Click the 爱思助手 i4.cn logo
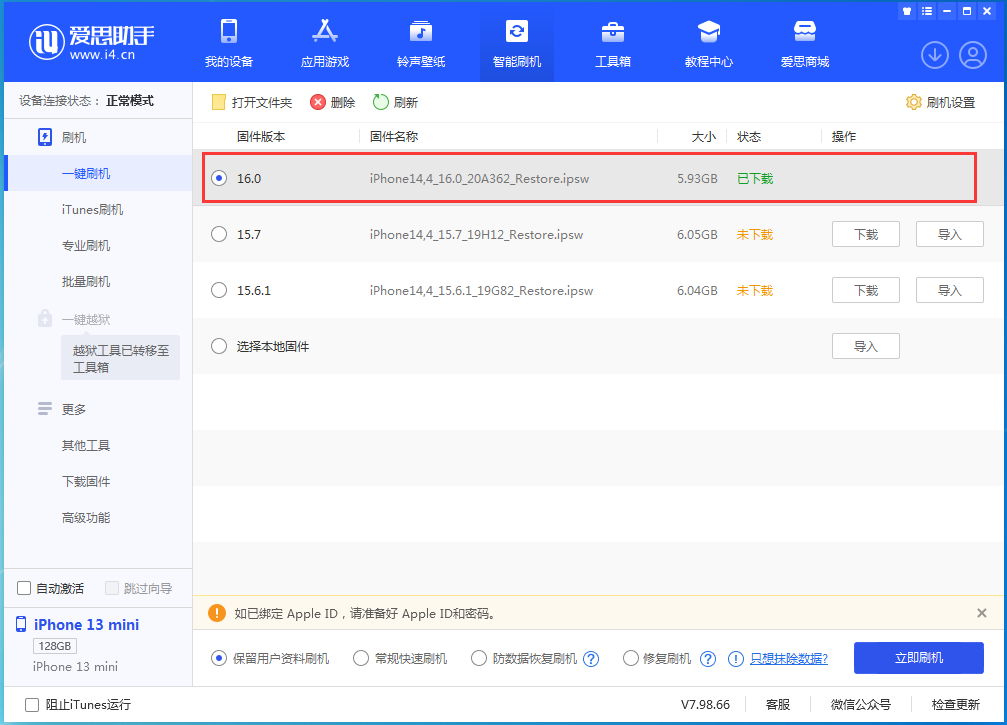1007x725 pixels. [92, 42]
